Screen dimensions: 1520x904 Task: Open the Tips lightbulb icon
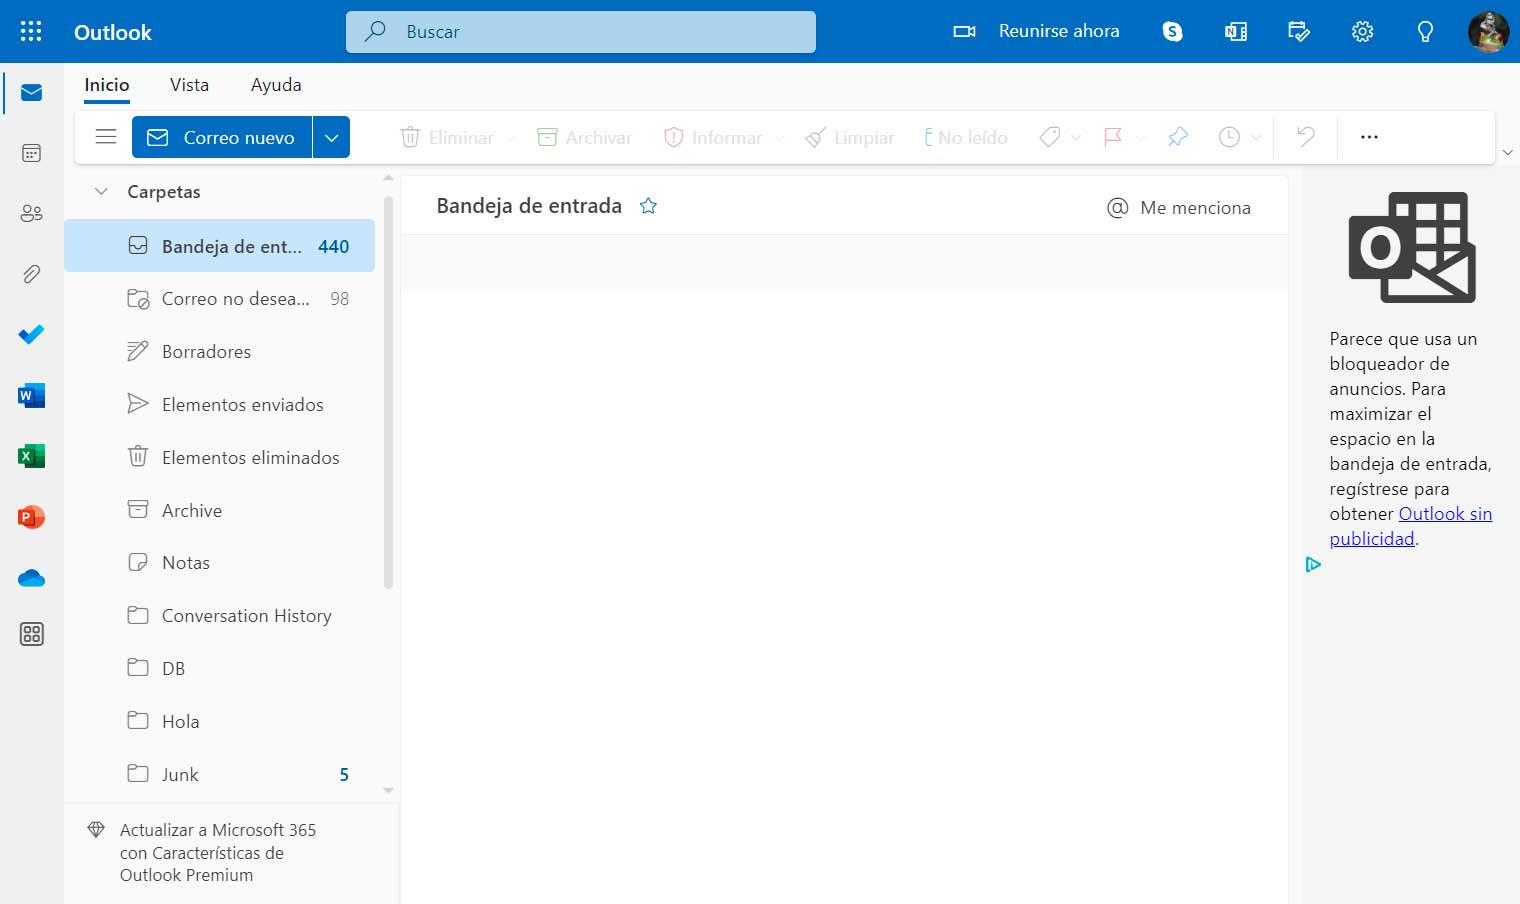pos(1425,31)
